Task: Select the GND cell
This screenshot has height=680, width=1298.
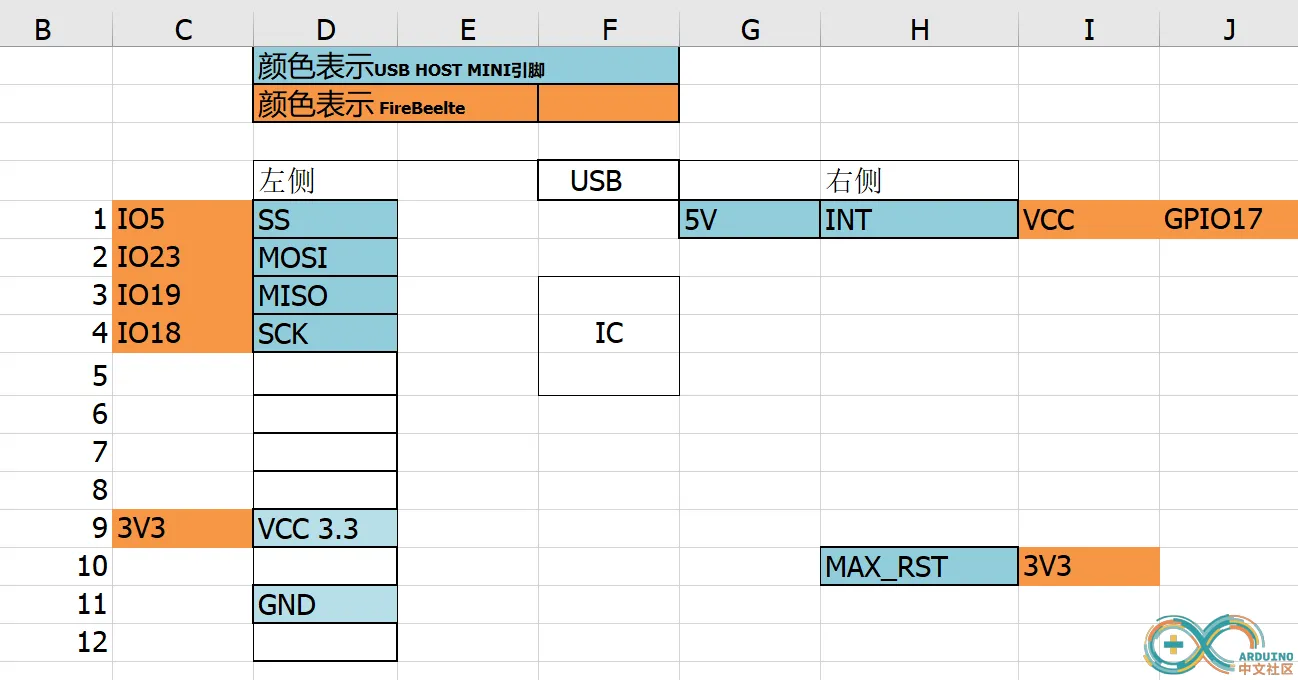Action: click(325, 605)
